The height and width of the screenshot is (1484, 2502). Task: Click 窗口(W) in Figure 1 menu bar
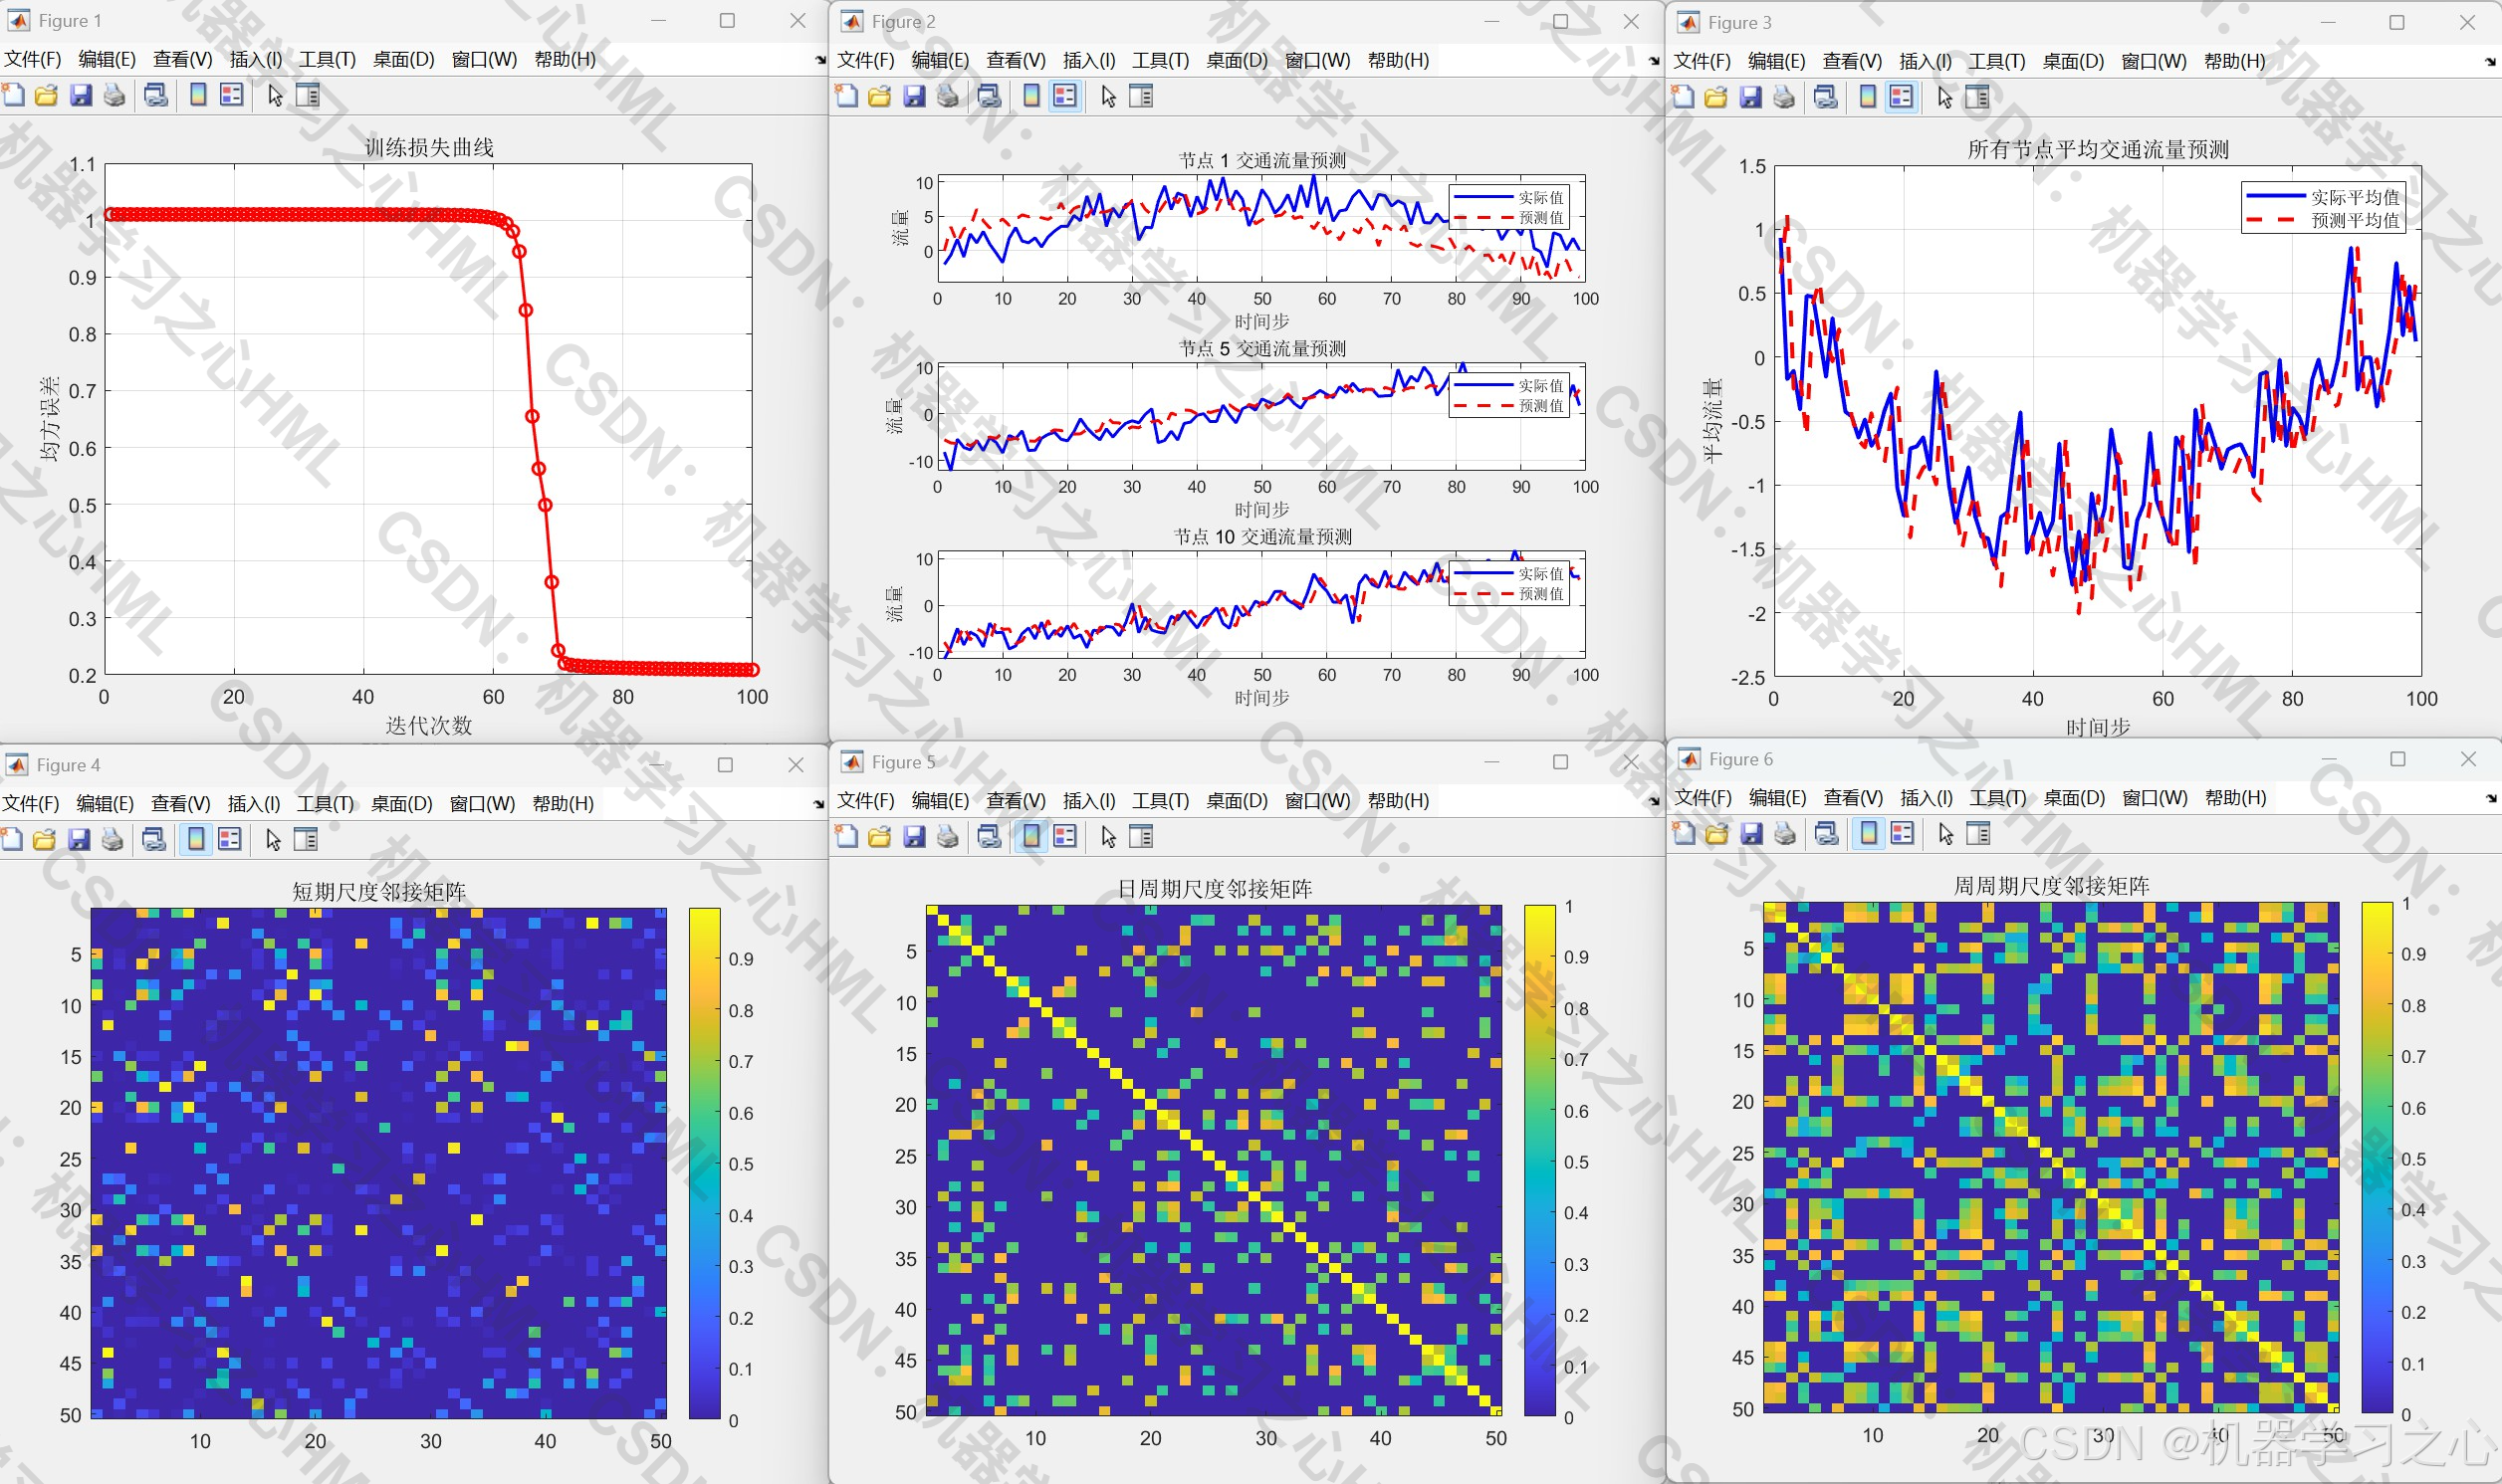pyautogui.click(x=484, y=59)
